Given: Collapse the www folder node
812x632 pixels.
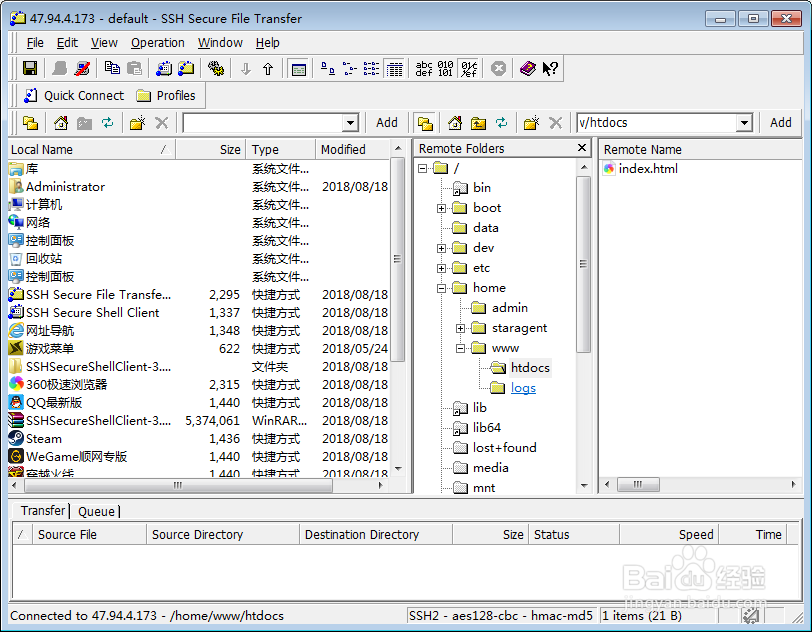Looking at the screenshot, I should click(x=460, y=349).
